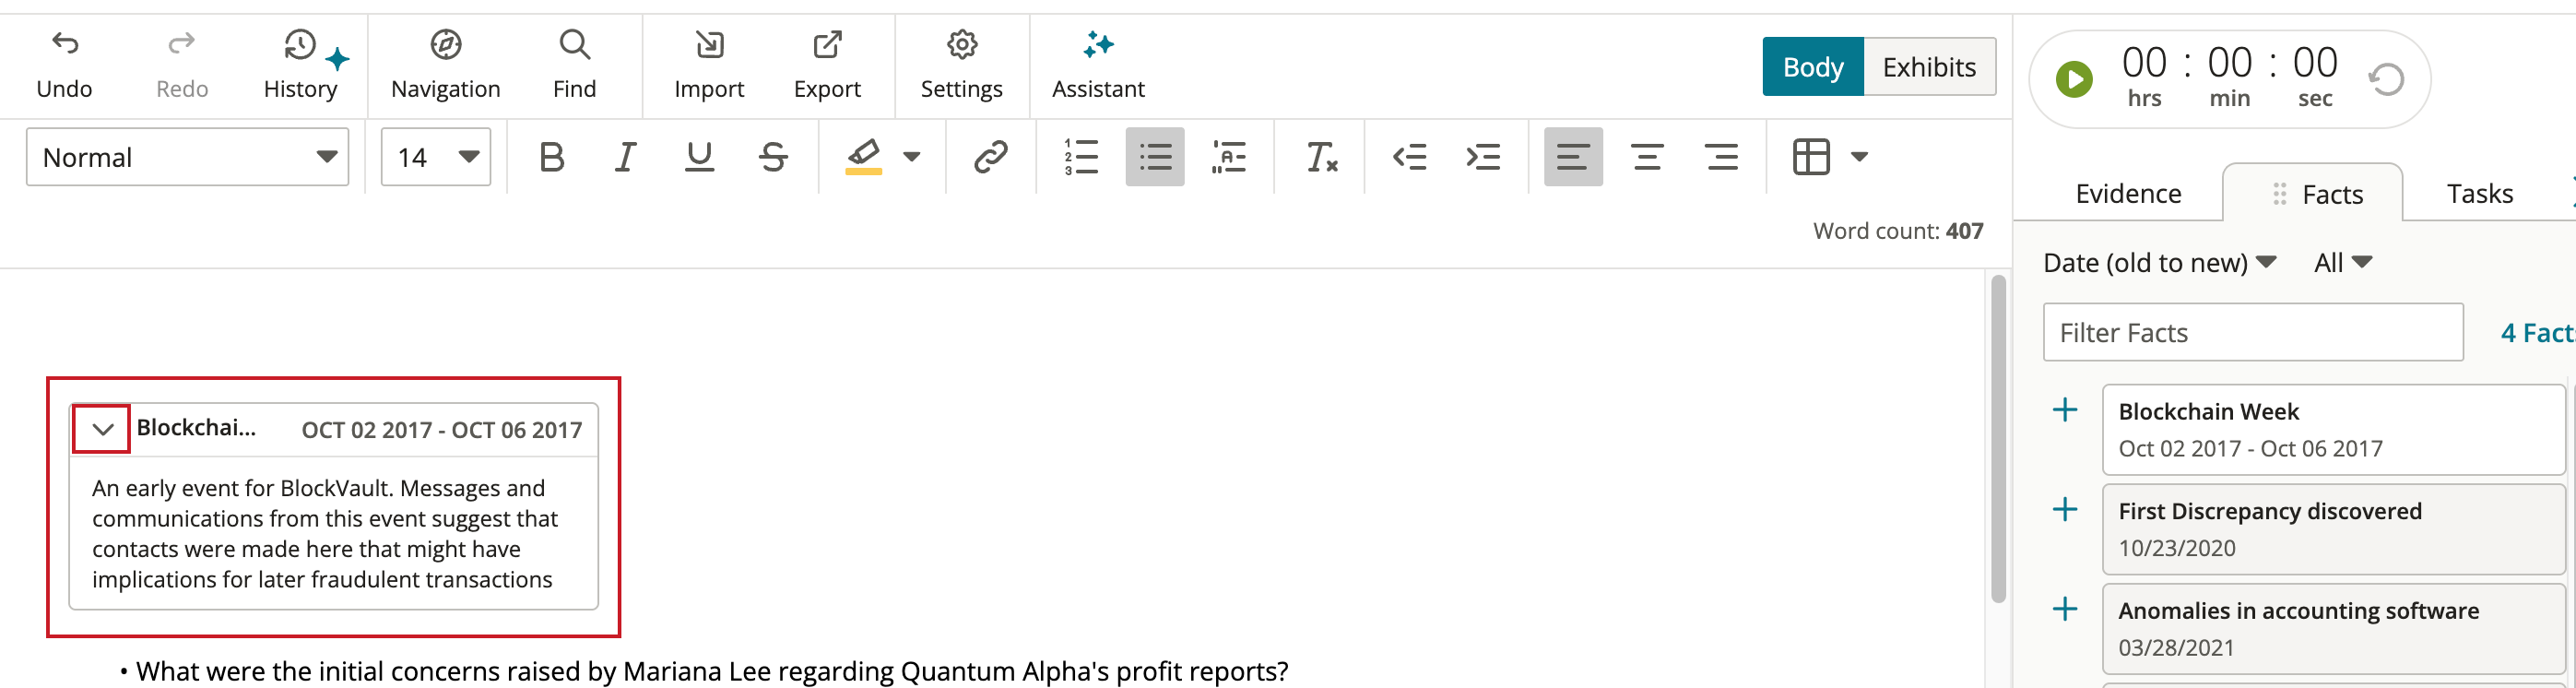
Task: Insert a hyperlink
Action: click(990, 157)
